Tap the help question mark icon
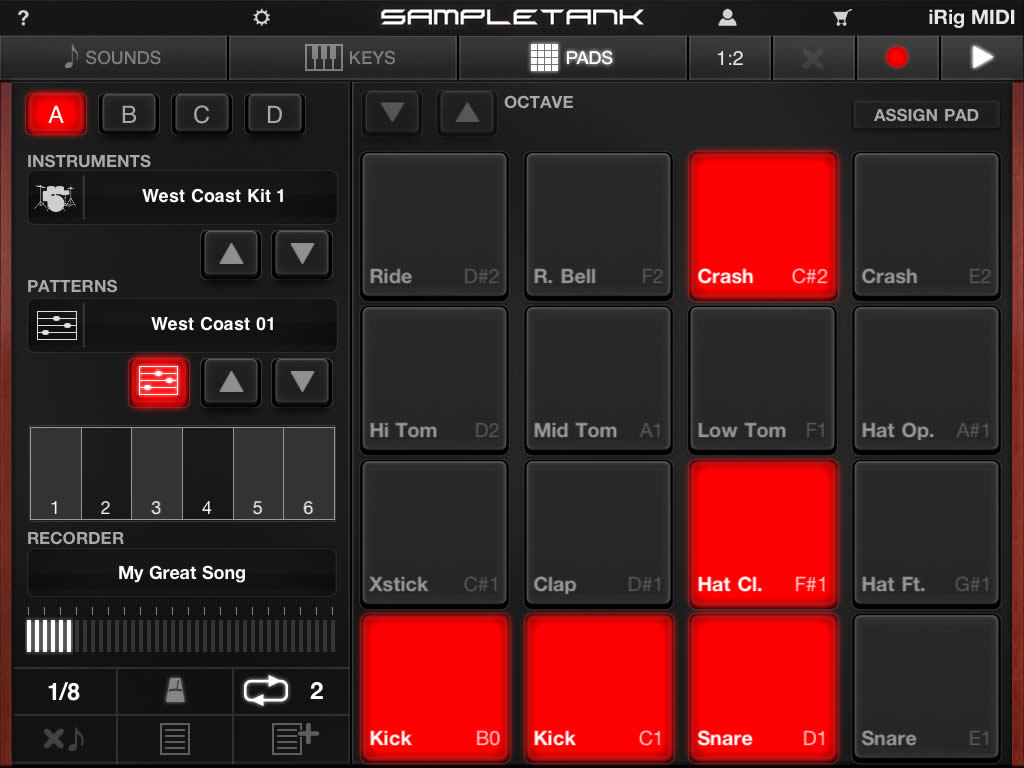 tap(24, 18)
